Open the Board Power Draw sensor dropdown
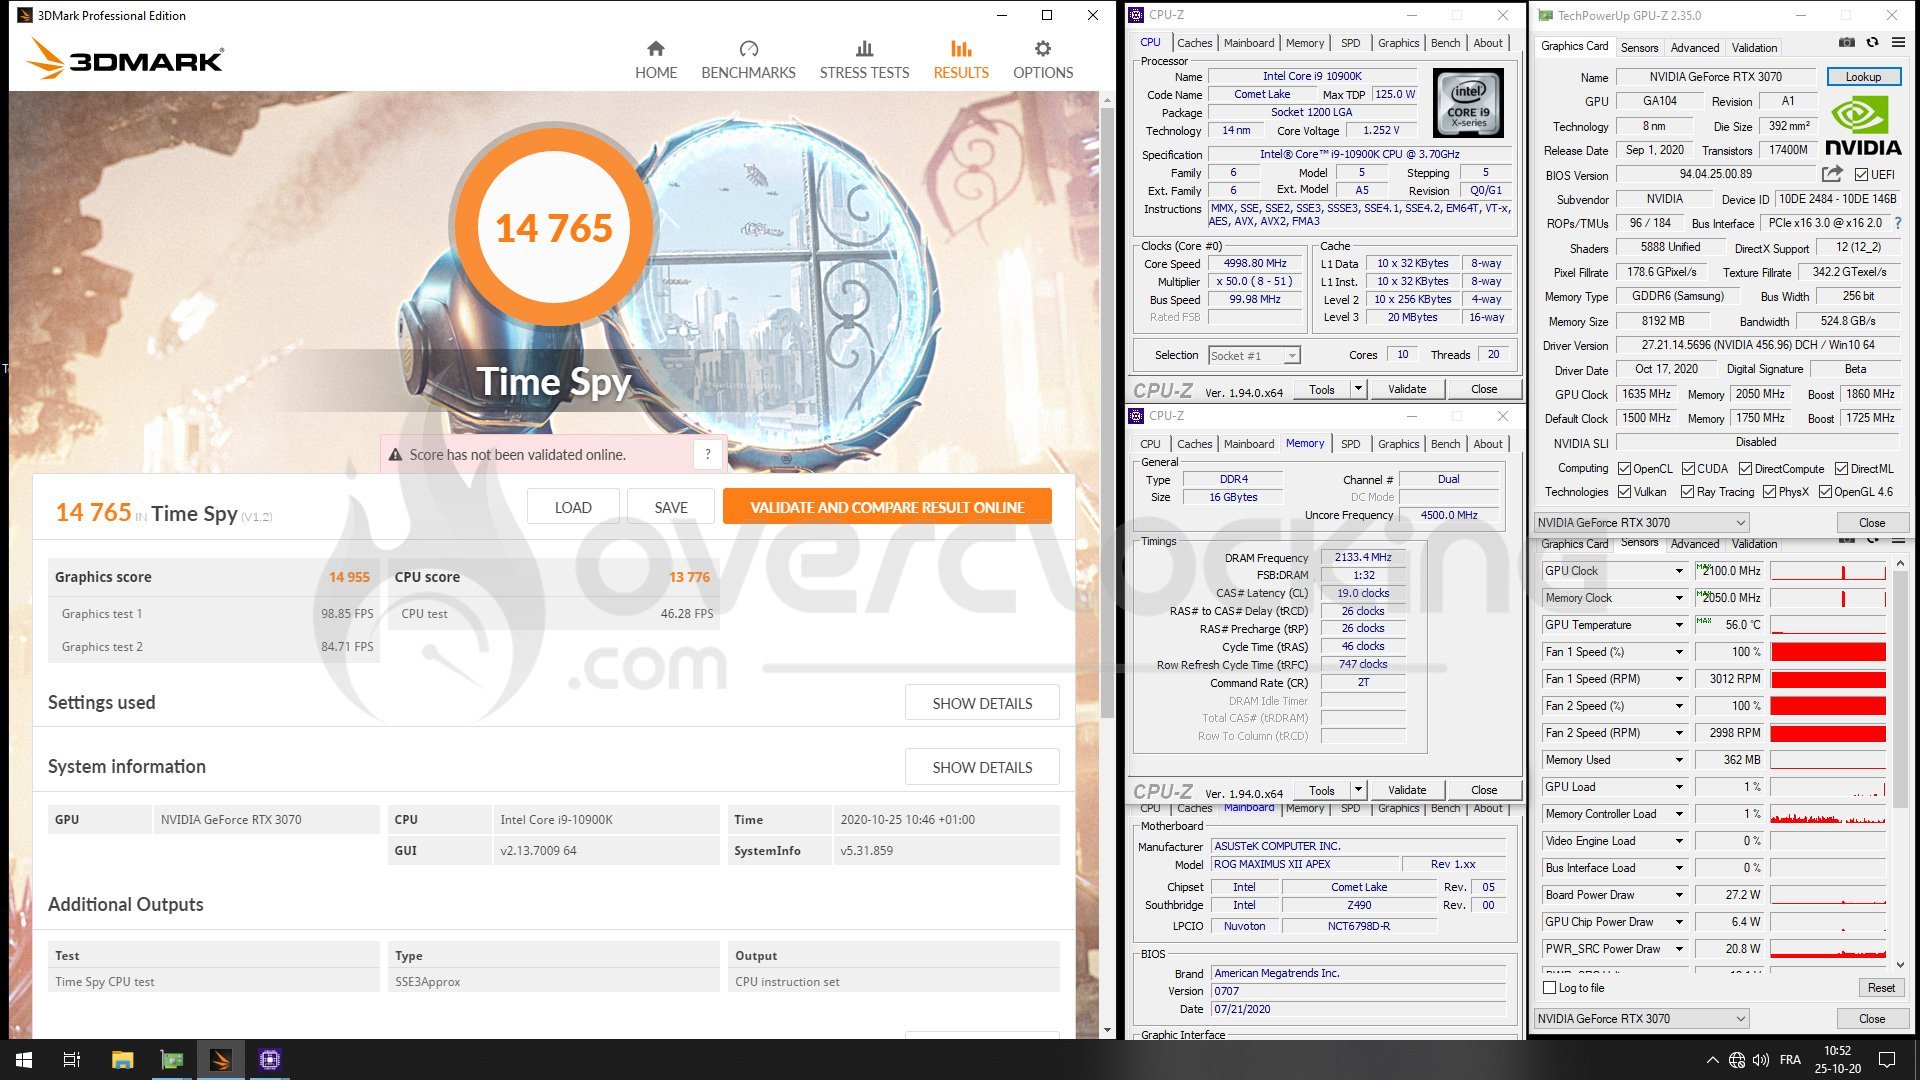 [x=1679, y=895]
